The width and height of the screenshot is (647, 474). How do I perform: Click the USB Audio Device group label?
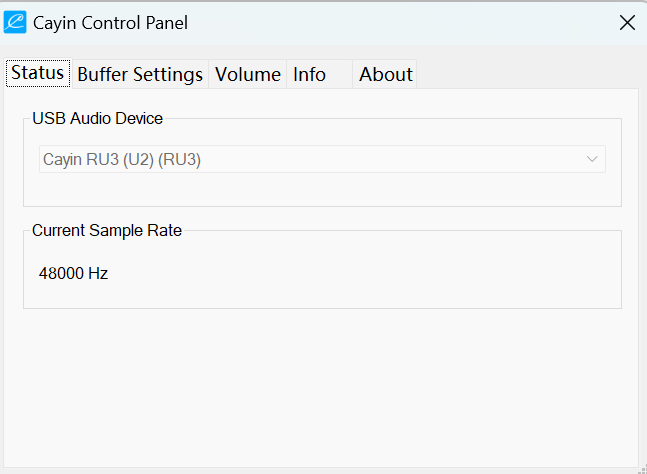[97, 118]
